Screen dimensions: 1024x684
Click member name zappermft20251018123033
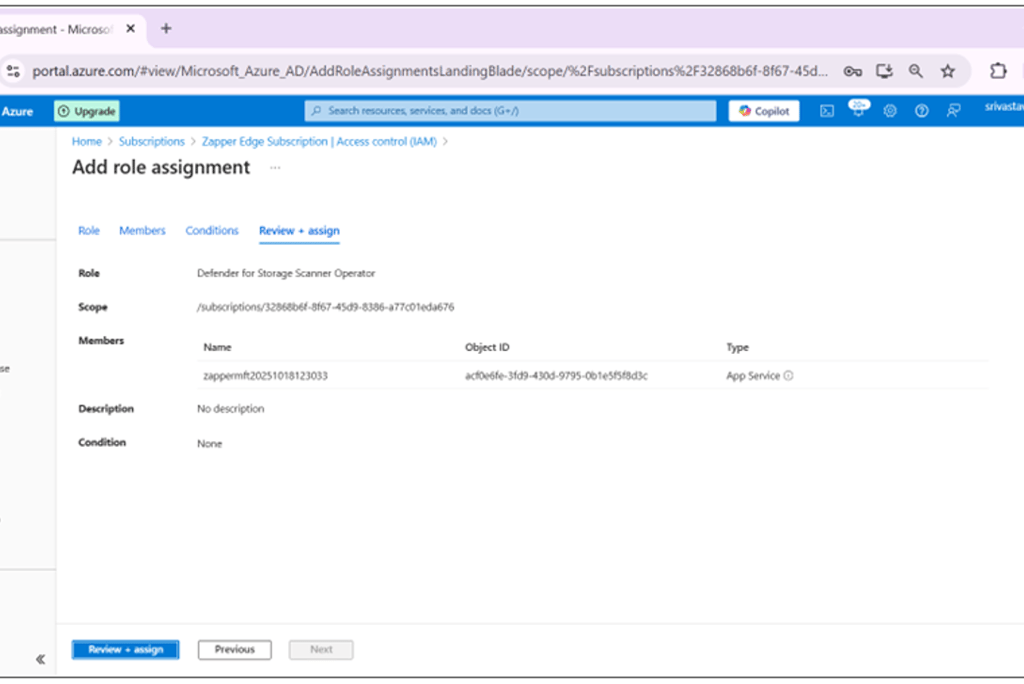click(265, 376)
